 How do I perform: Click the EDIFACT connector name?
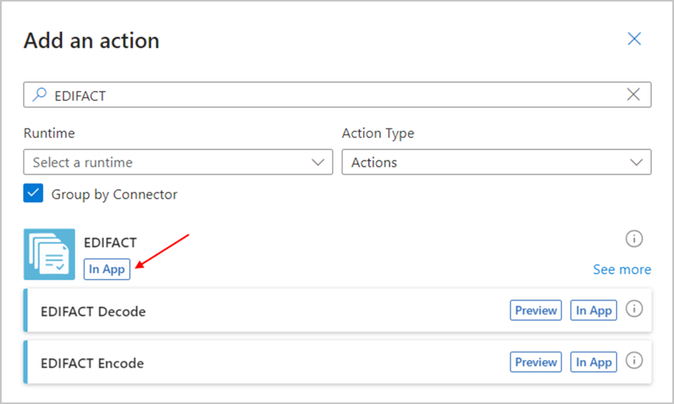pos(110,243)
